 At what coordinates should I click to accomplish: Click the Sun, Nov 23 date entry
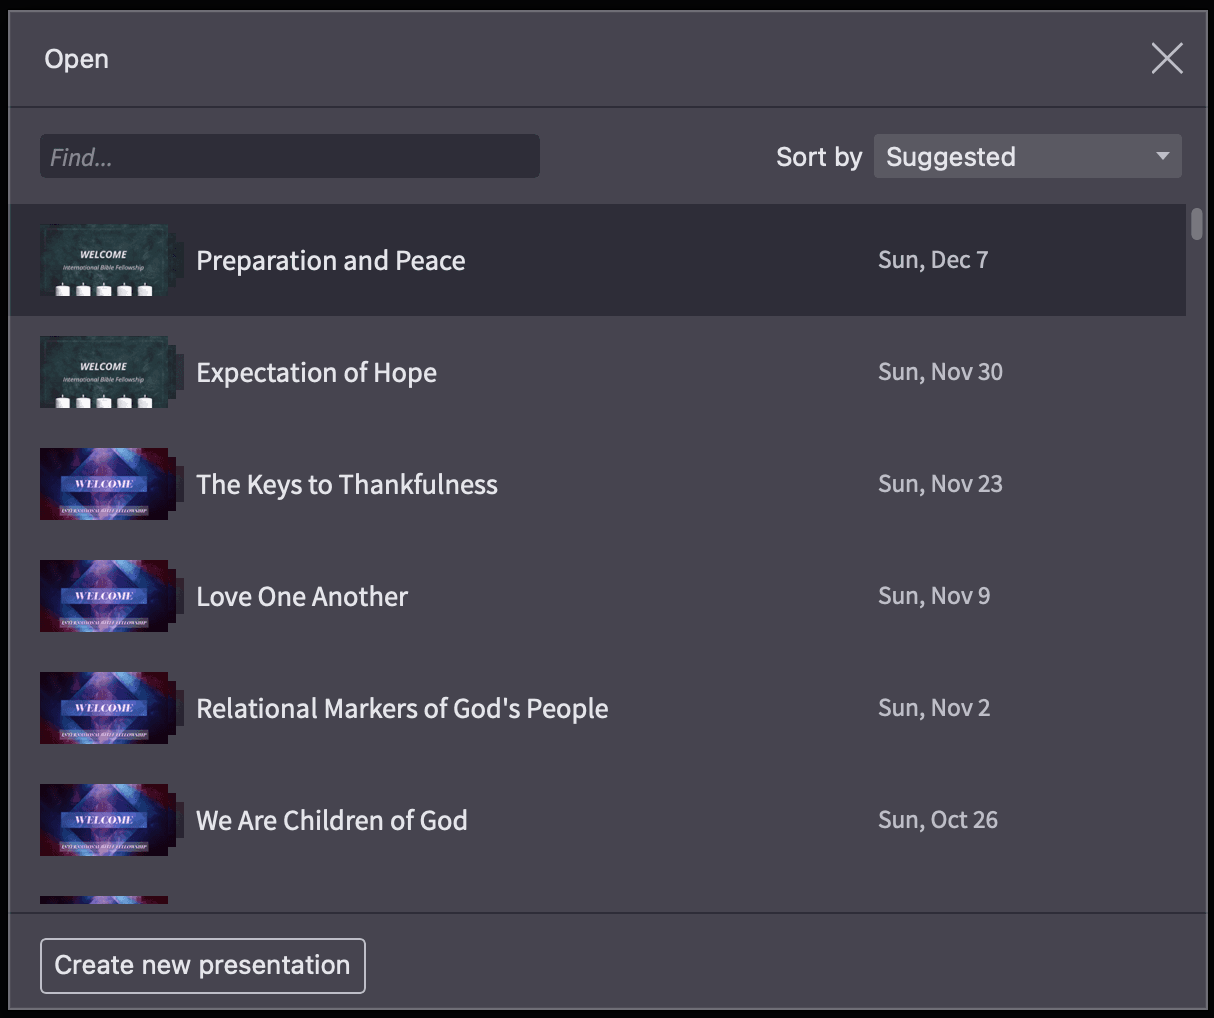940,484
